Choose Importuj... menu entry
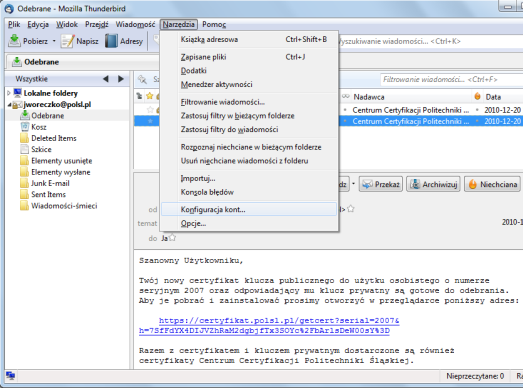 tap(249, 178)
